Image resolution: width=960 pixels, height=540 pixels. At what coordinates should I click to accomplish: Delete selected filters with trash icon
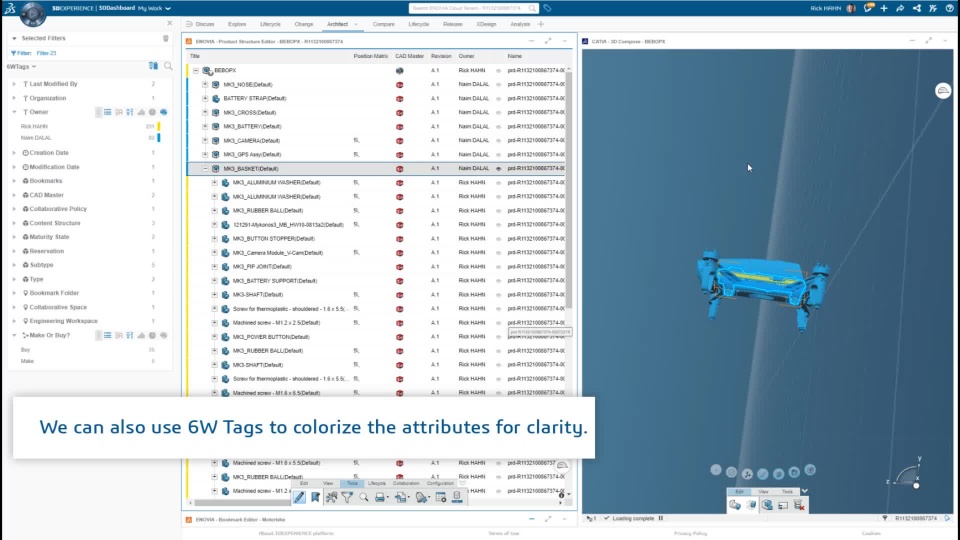click(165, 38)
